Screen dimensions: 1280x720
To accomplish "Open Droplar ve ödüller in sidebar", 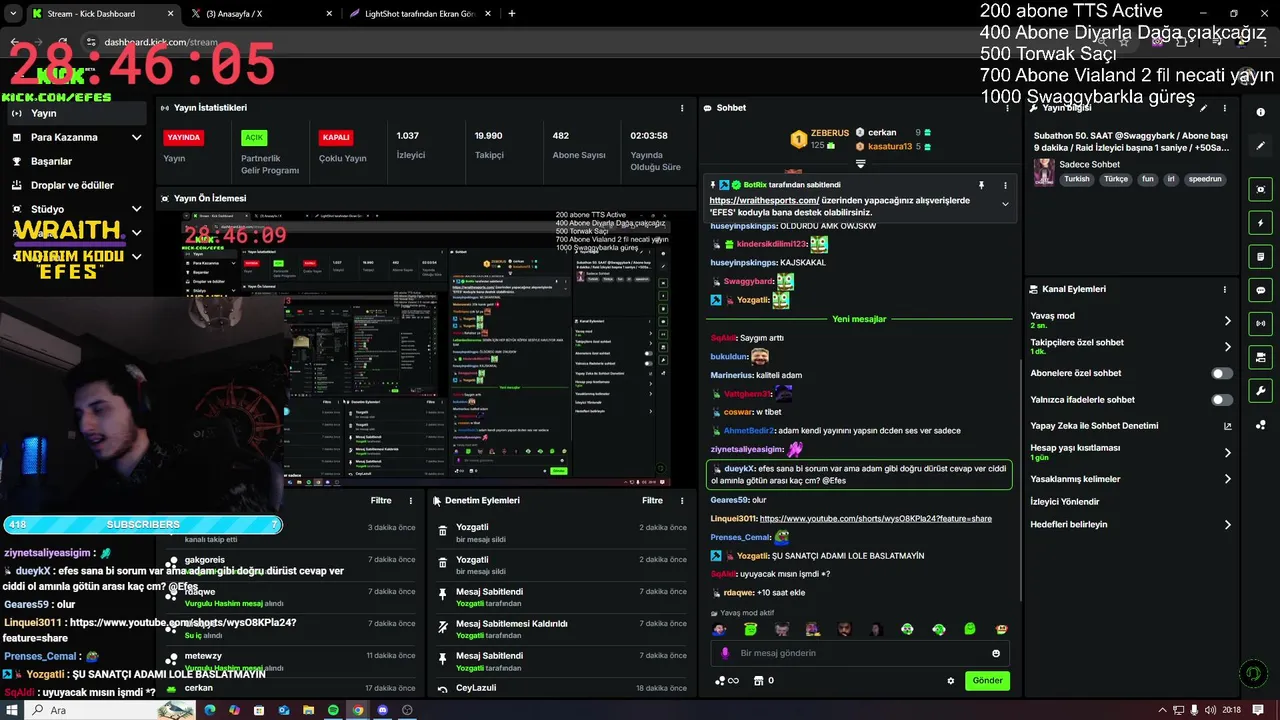I will pyautogui.click(x=74, y=185).
